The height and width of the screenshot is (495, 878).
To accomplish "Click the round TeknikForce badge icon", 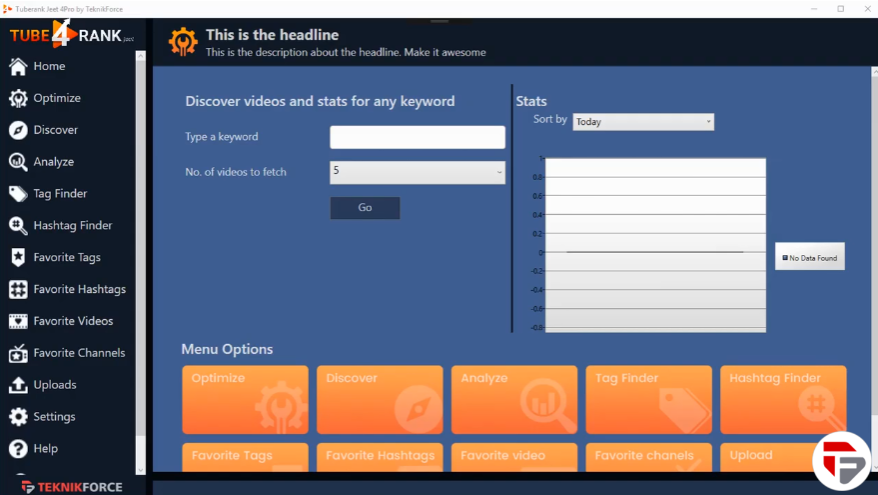I will click(x=842, y=461).
